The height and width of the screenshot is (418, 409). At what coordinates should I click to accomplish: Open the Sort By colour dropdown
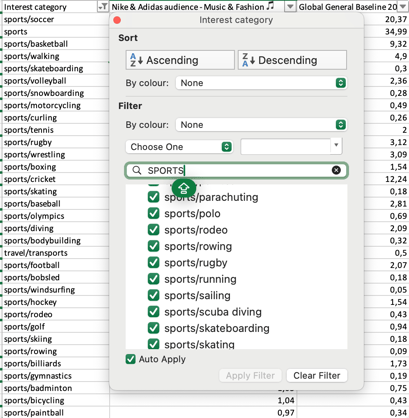pyautogui.click(x=261, y=83)
